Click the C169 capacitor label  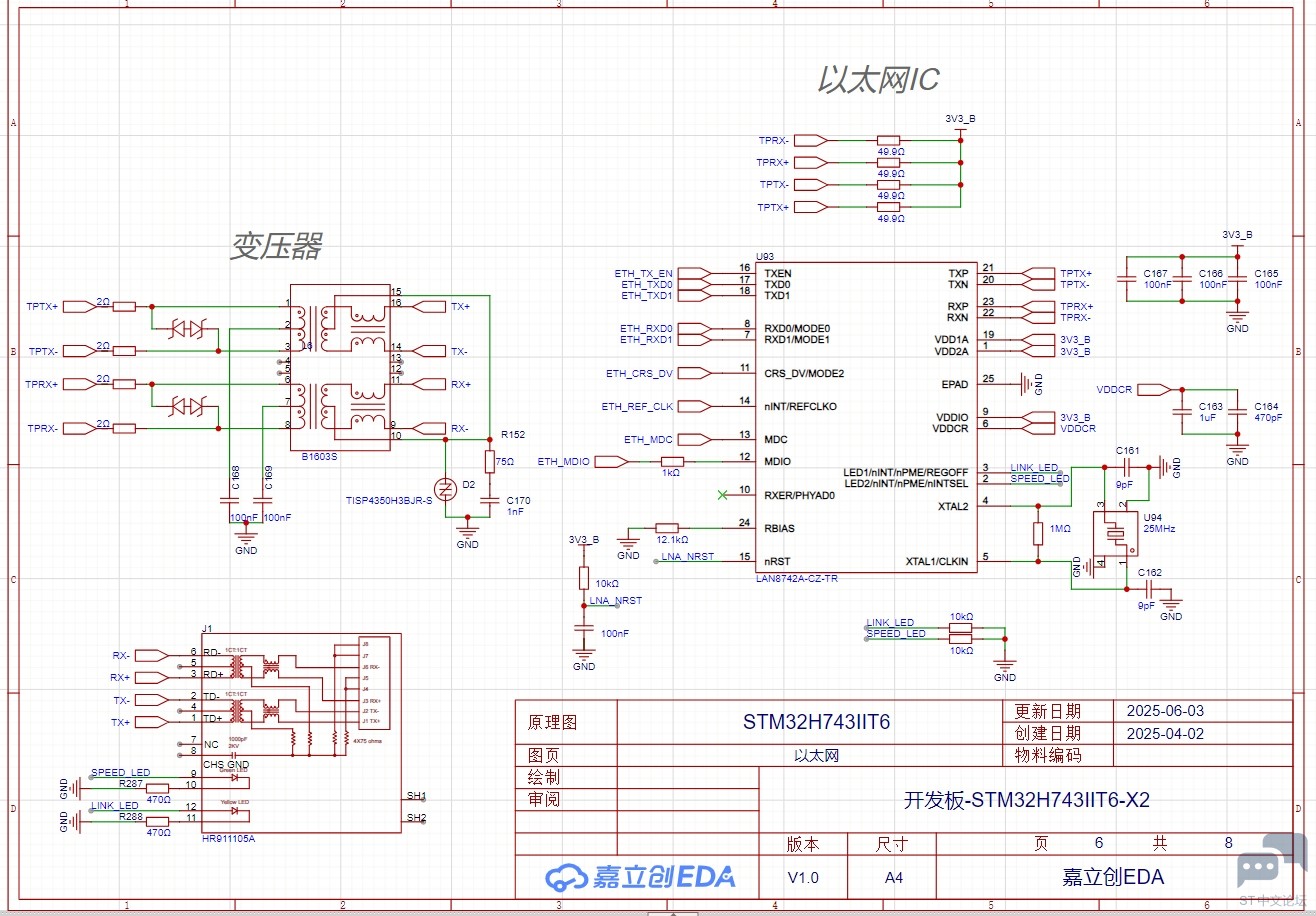pyautogui.click(x=268, y=477)
